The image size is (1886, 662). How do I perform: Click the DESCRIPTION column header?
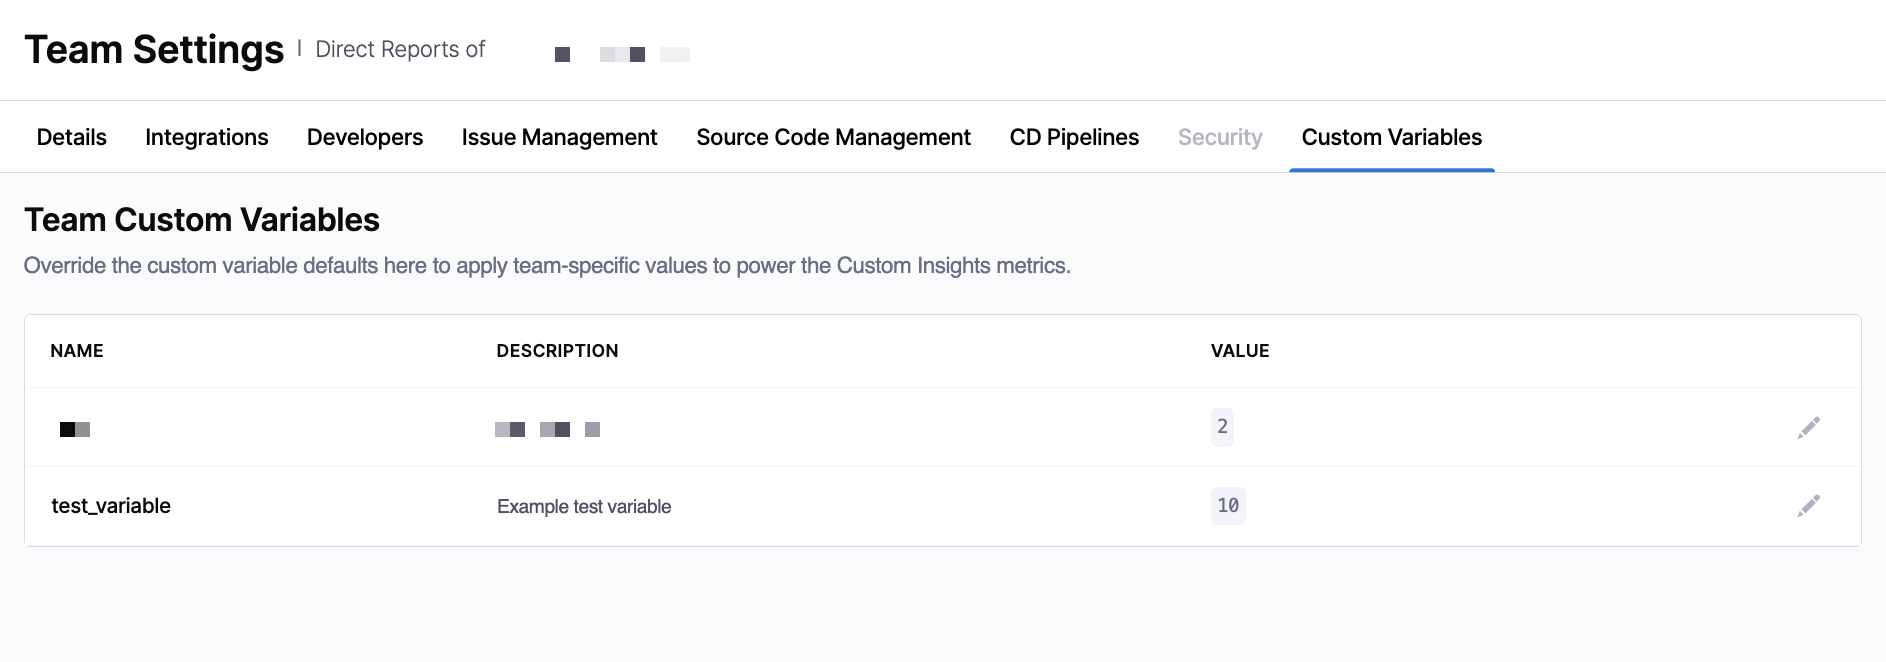[x=557, y=351]
